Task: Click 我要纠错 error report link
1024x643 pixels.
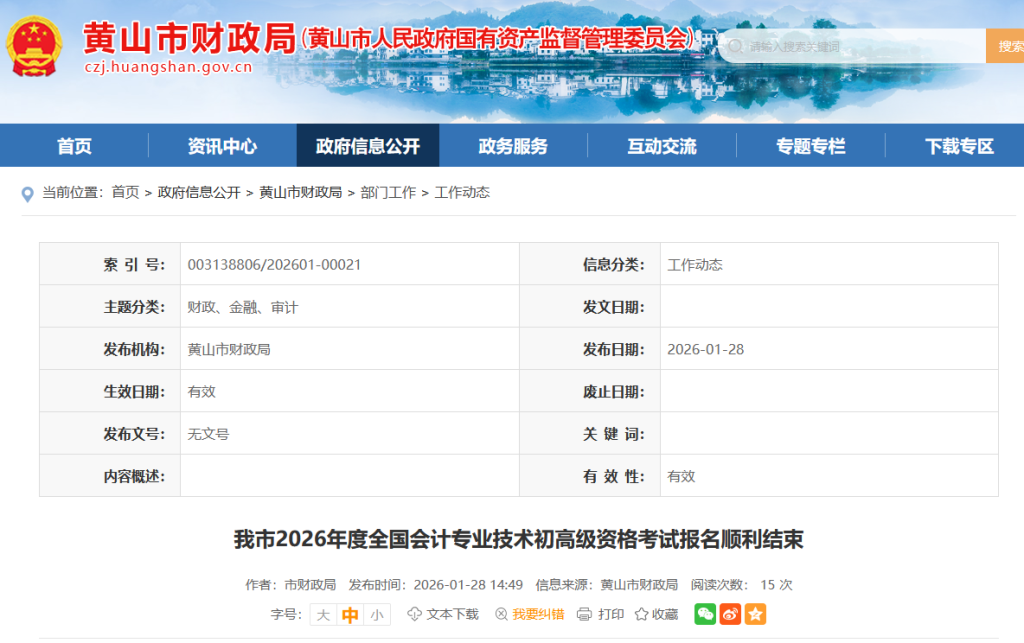Action: point(538,614)
